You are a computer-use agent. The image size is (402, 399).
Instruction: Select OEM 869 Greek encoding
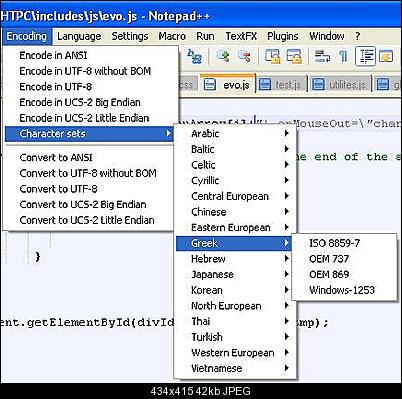click(344, 274)
